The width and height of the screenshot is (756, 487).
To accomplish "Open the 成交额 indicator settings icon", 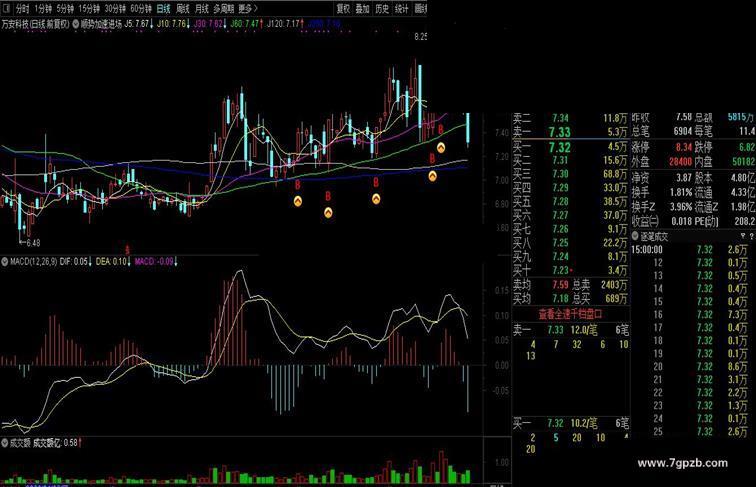I will tap(4, 443).
